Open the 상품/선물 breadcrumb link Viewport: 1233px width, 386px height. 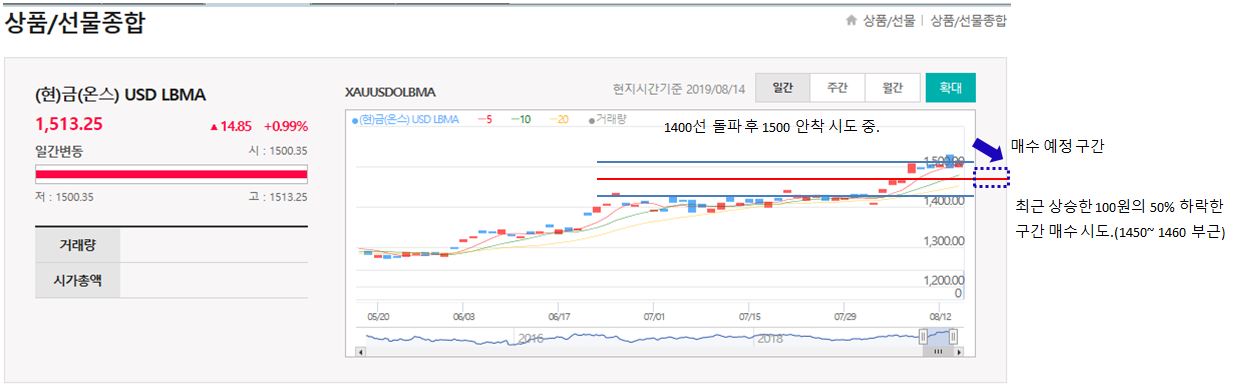pos(889,20)
